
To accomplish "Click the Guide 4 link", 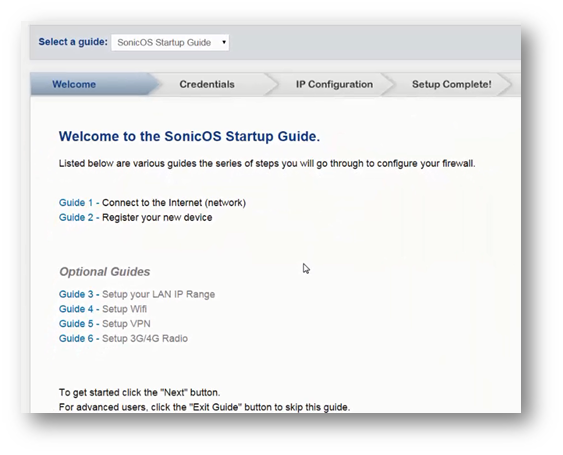I will click(76, 309).
